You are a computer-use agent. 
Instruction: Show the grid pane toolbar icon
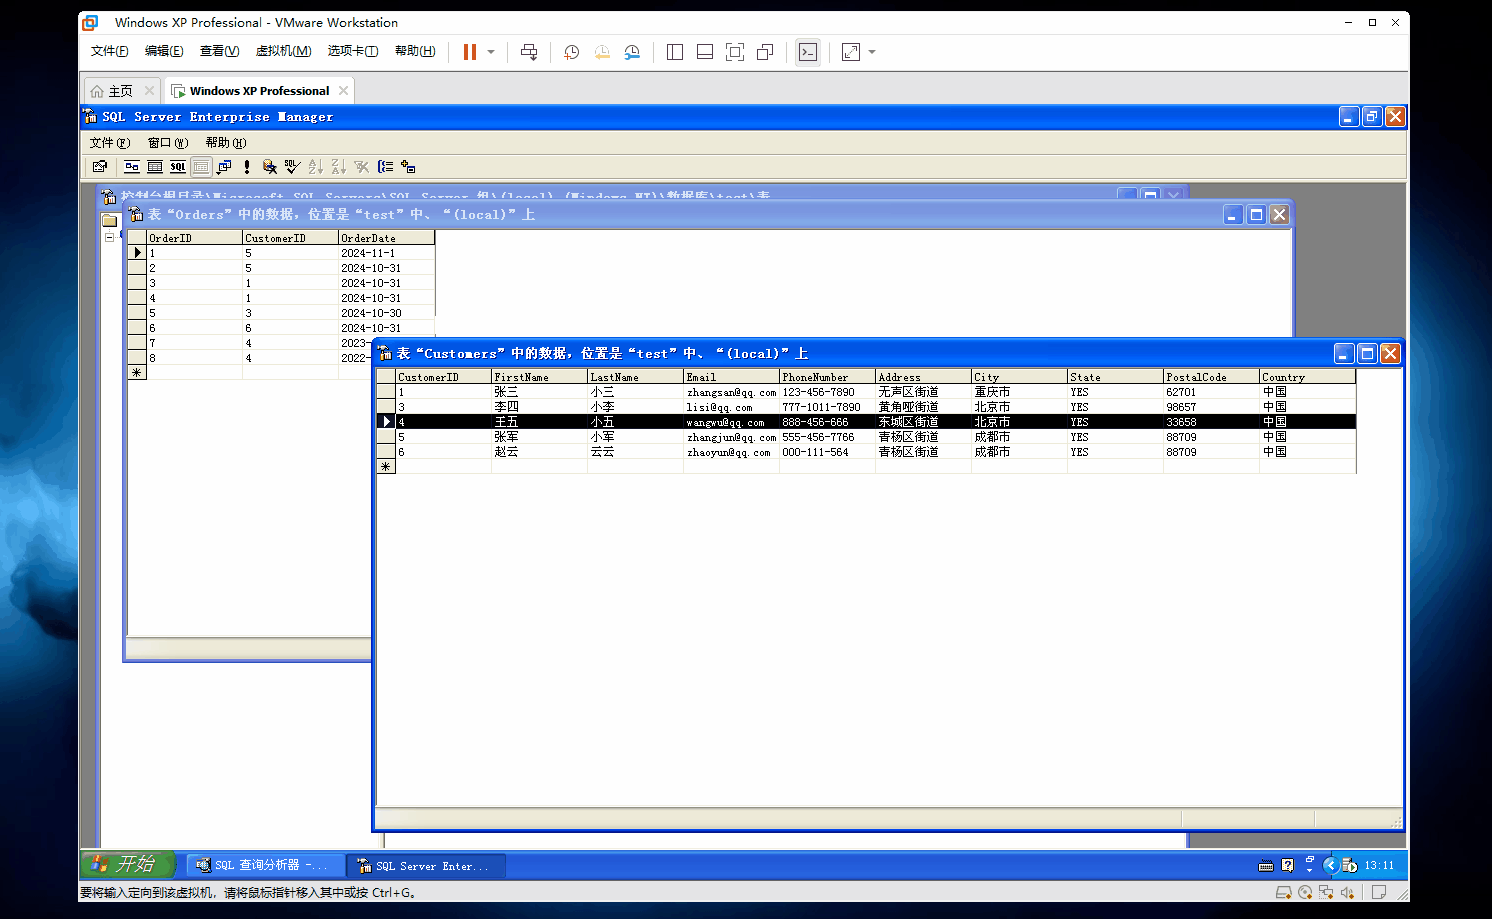point(155,167)
